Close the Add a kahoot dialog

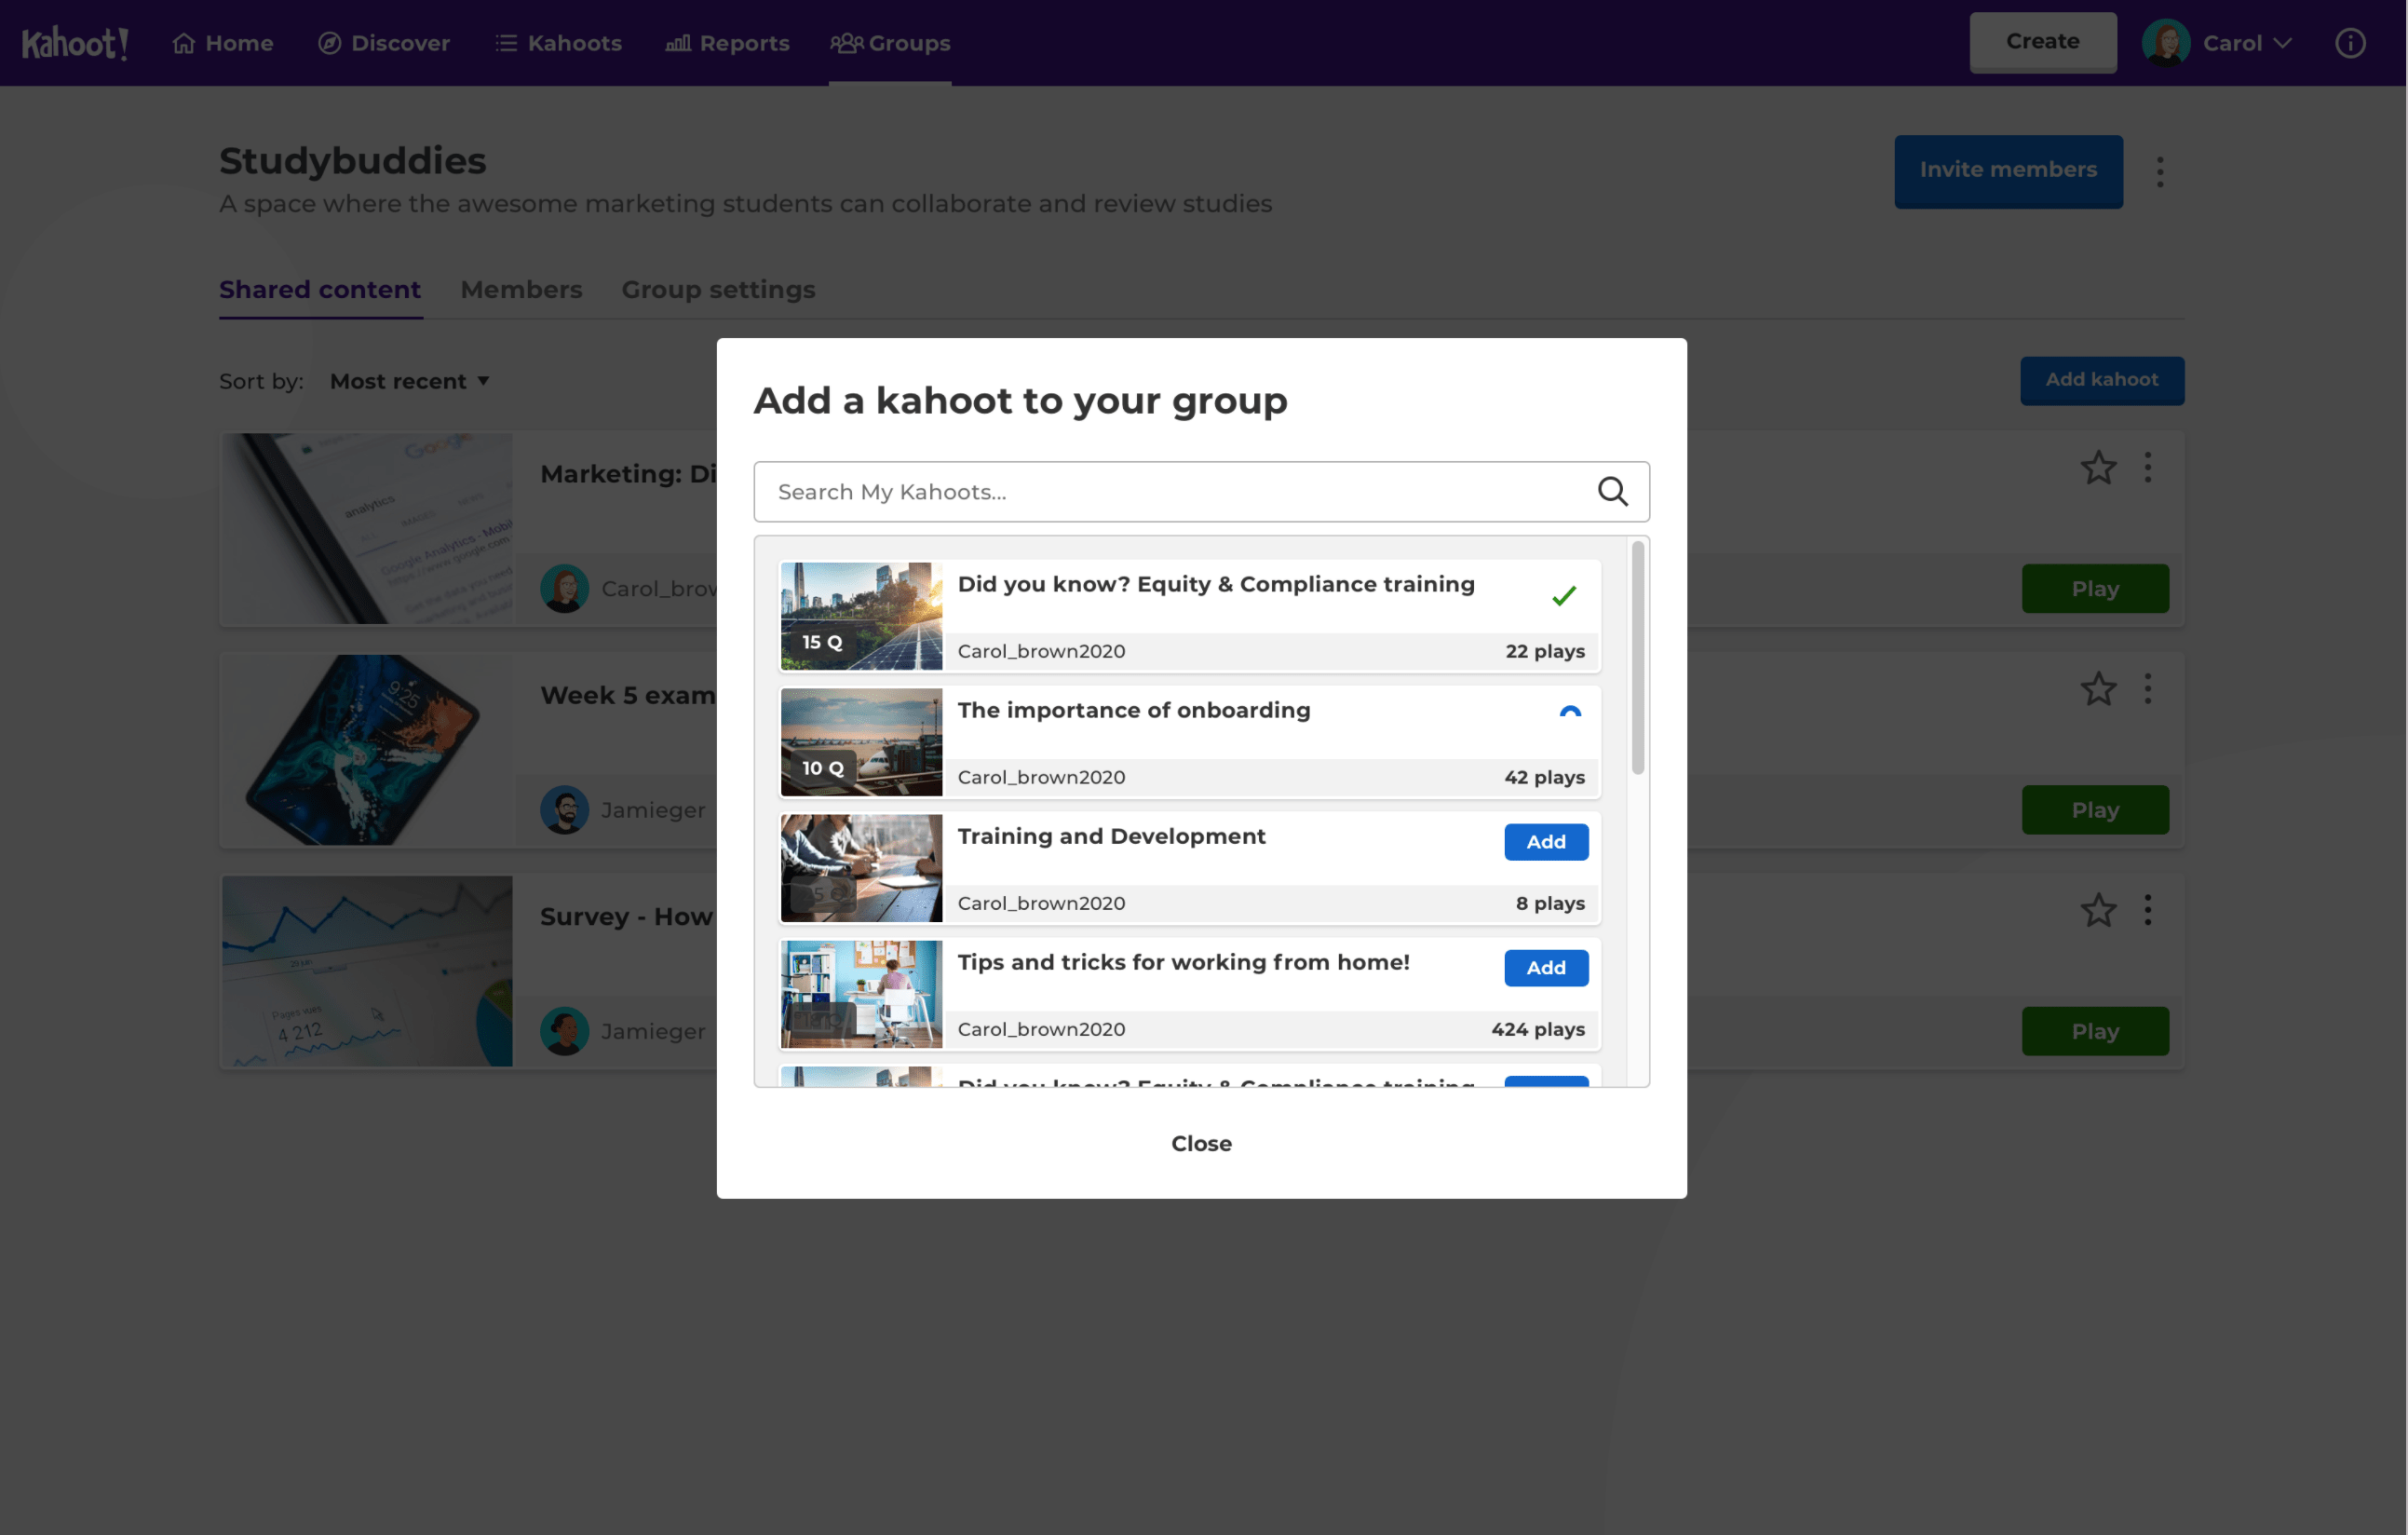pyautogui.click(x=1201, y=1143)
